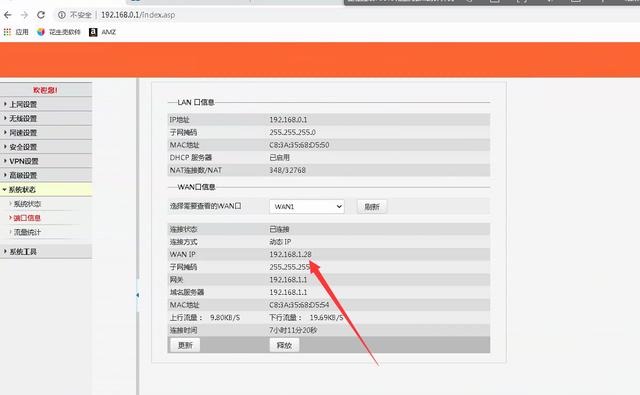Open the AMZ bookmark

(102, 32)
